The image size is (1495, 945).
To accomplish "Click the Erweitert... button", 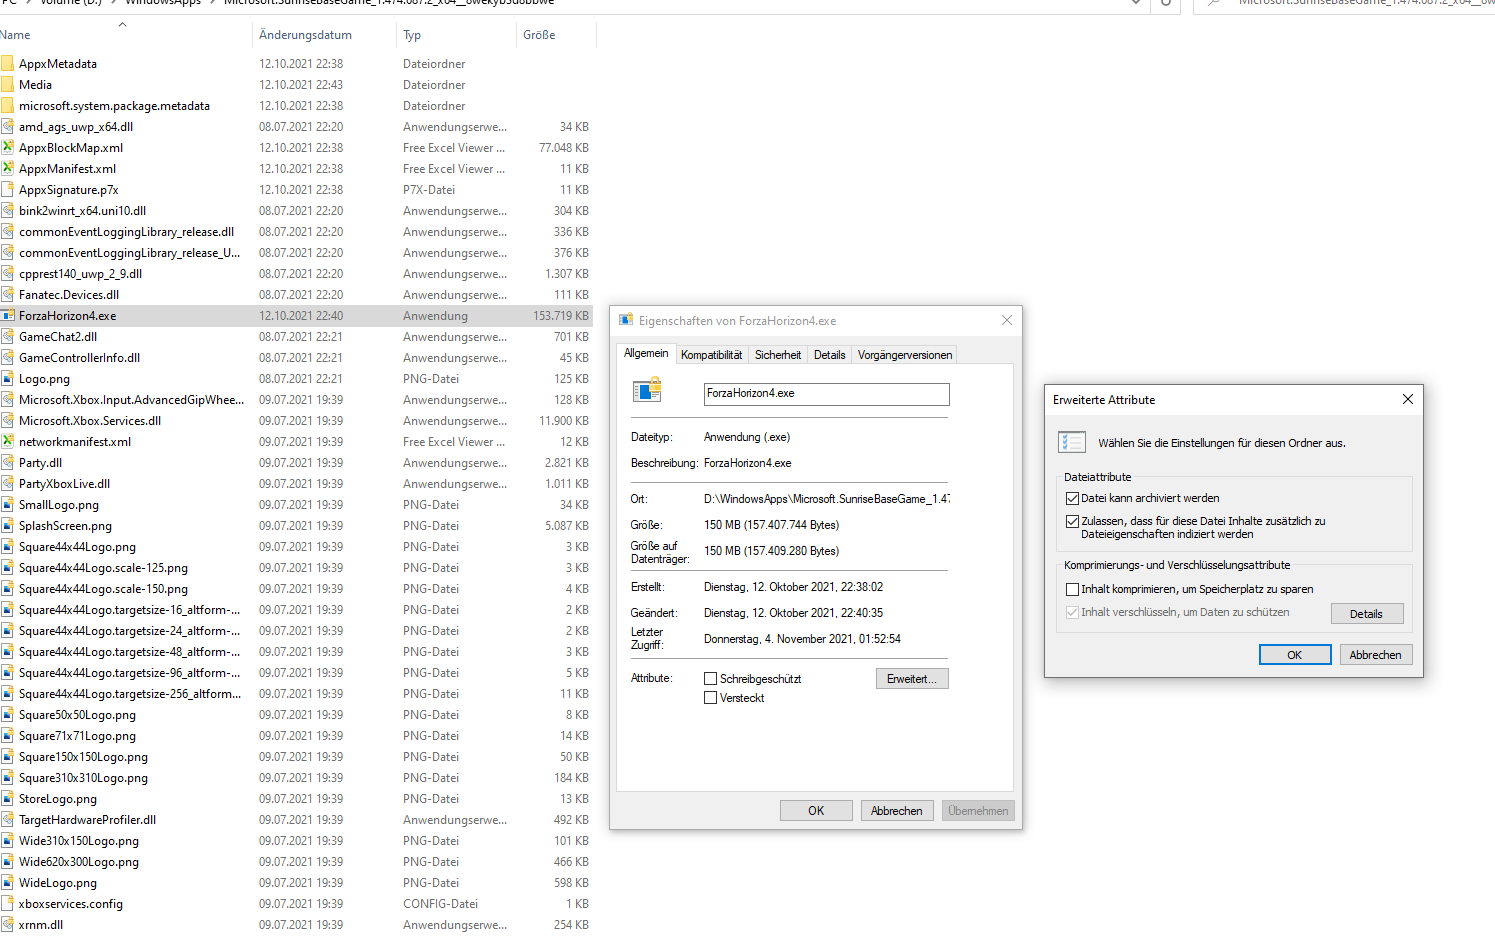I will [x=912, y=679].
